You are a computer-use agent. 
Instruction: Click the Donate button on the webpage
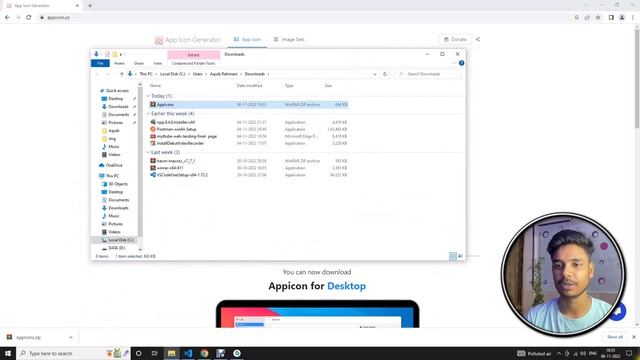click(455, 40)
